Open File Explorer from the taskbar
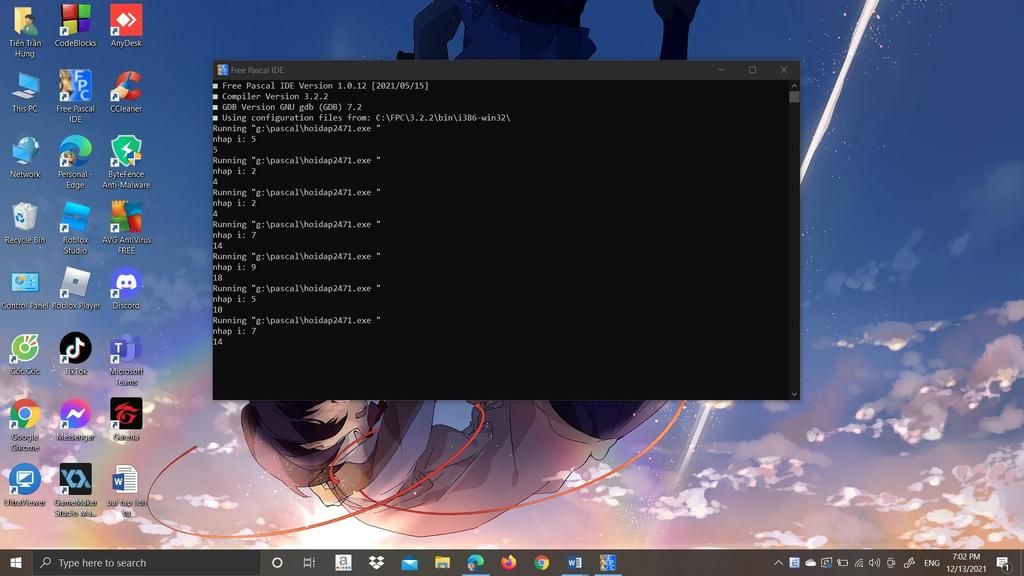1024x576 pixels. pos(442,562)
